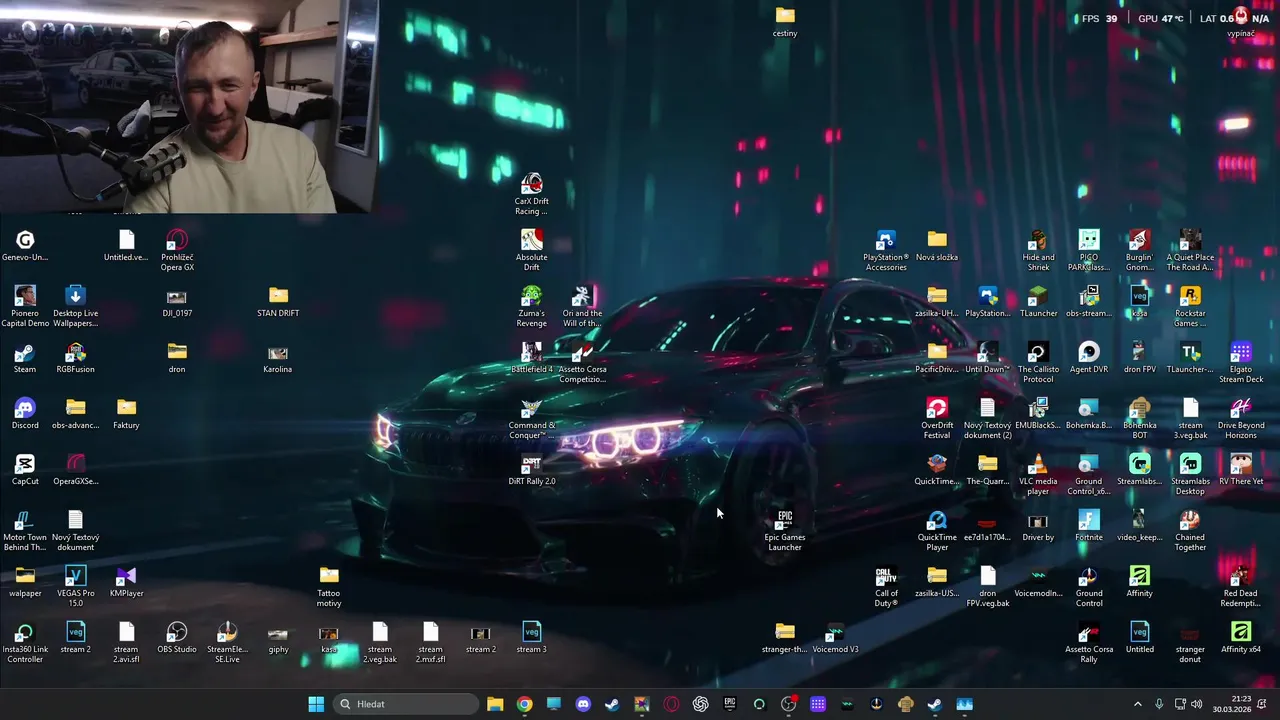Open the Affinity x64 shortcut

pyautogui.click(x=1241, y=639)
